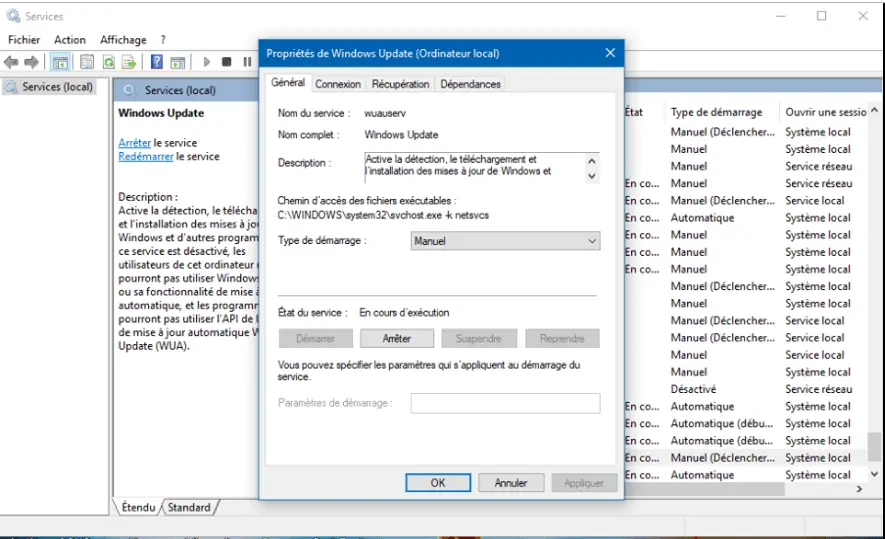885x539 pixels.
Task: Click the Arrêter le service link
Action: [134, 143]
